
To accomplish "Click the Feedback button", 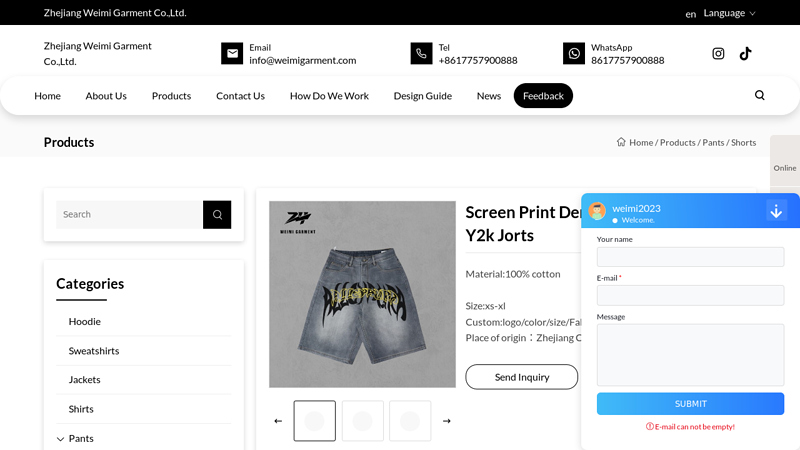I will click(543, 95).
